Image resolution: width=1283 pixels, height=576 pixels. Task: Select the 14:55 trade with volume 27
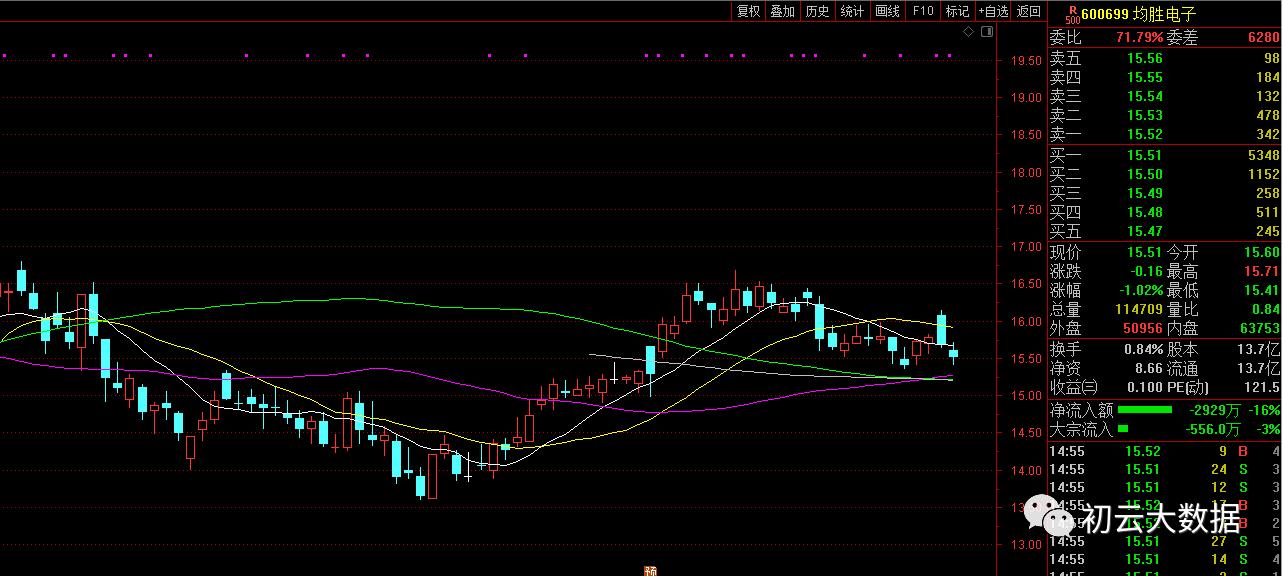pos(1164,541)
